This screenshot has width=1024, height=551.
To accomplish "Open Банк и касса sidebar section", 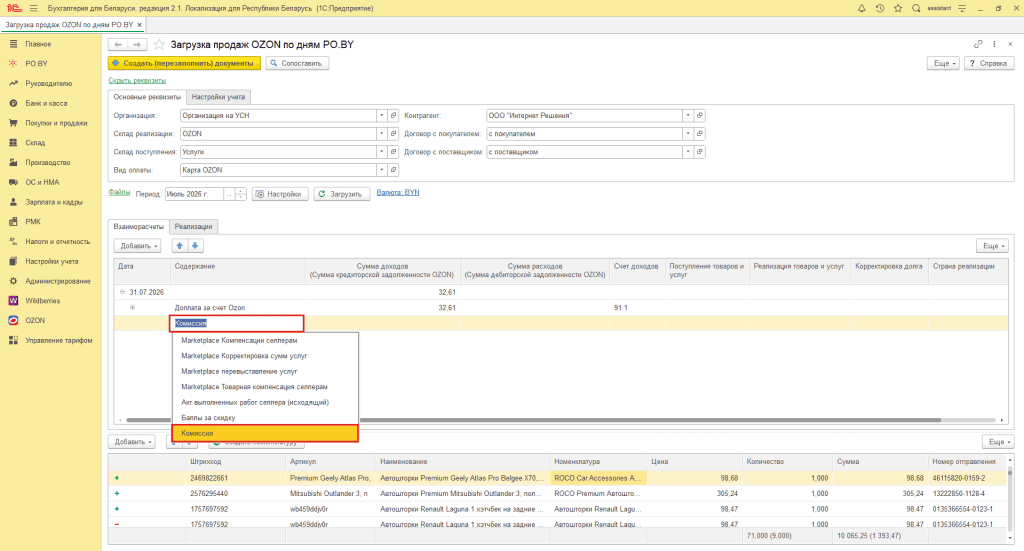I will [46, 103].
